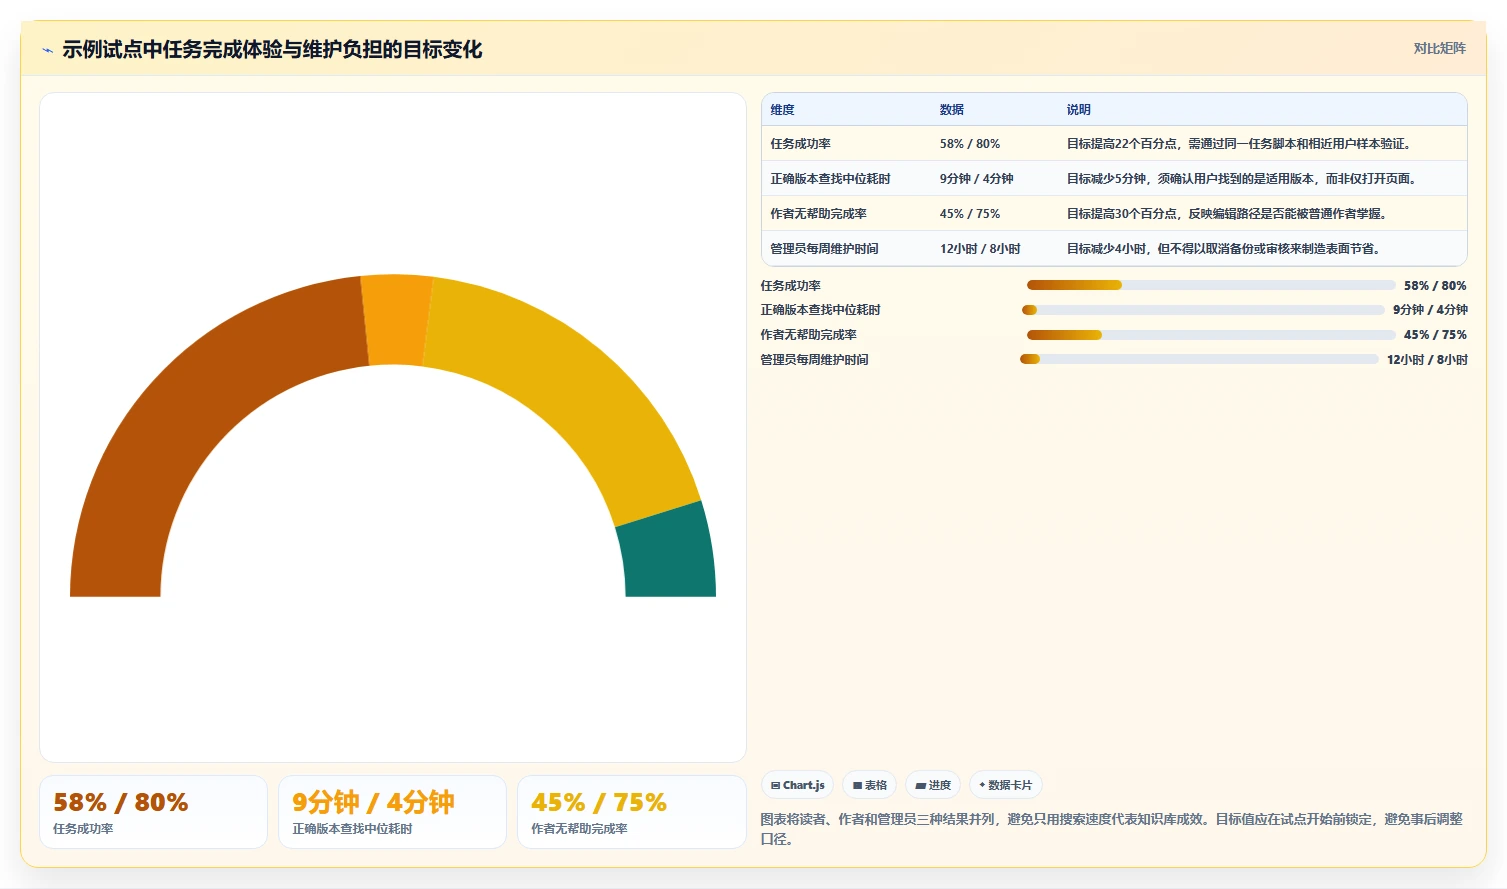Click description starting 目标提高30个百分点
The width and height of the screenshot is (1507, 889).
(1226, 214)
